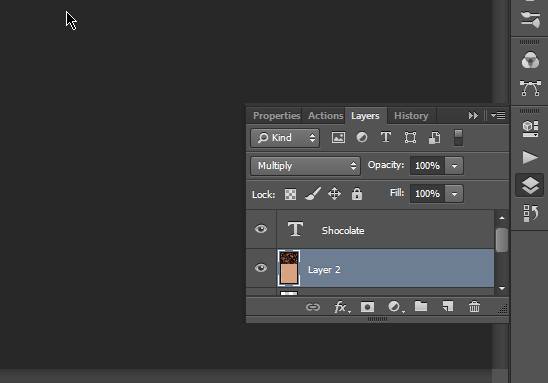Open the Multiply blend mode dropdown
The image size is (548, 383).
click(305, 166)
